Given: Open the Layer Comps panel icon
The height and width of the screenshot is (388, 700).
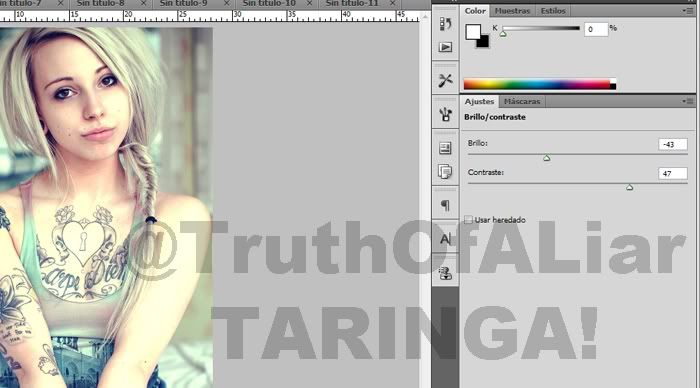Looking at the screenshot, I should point(445,171).
